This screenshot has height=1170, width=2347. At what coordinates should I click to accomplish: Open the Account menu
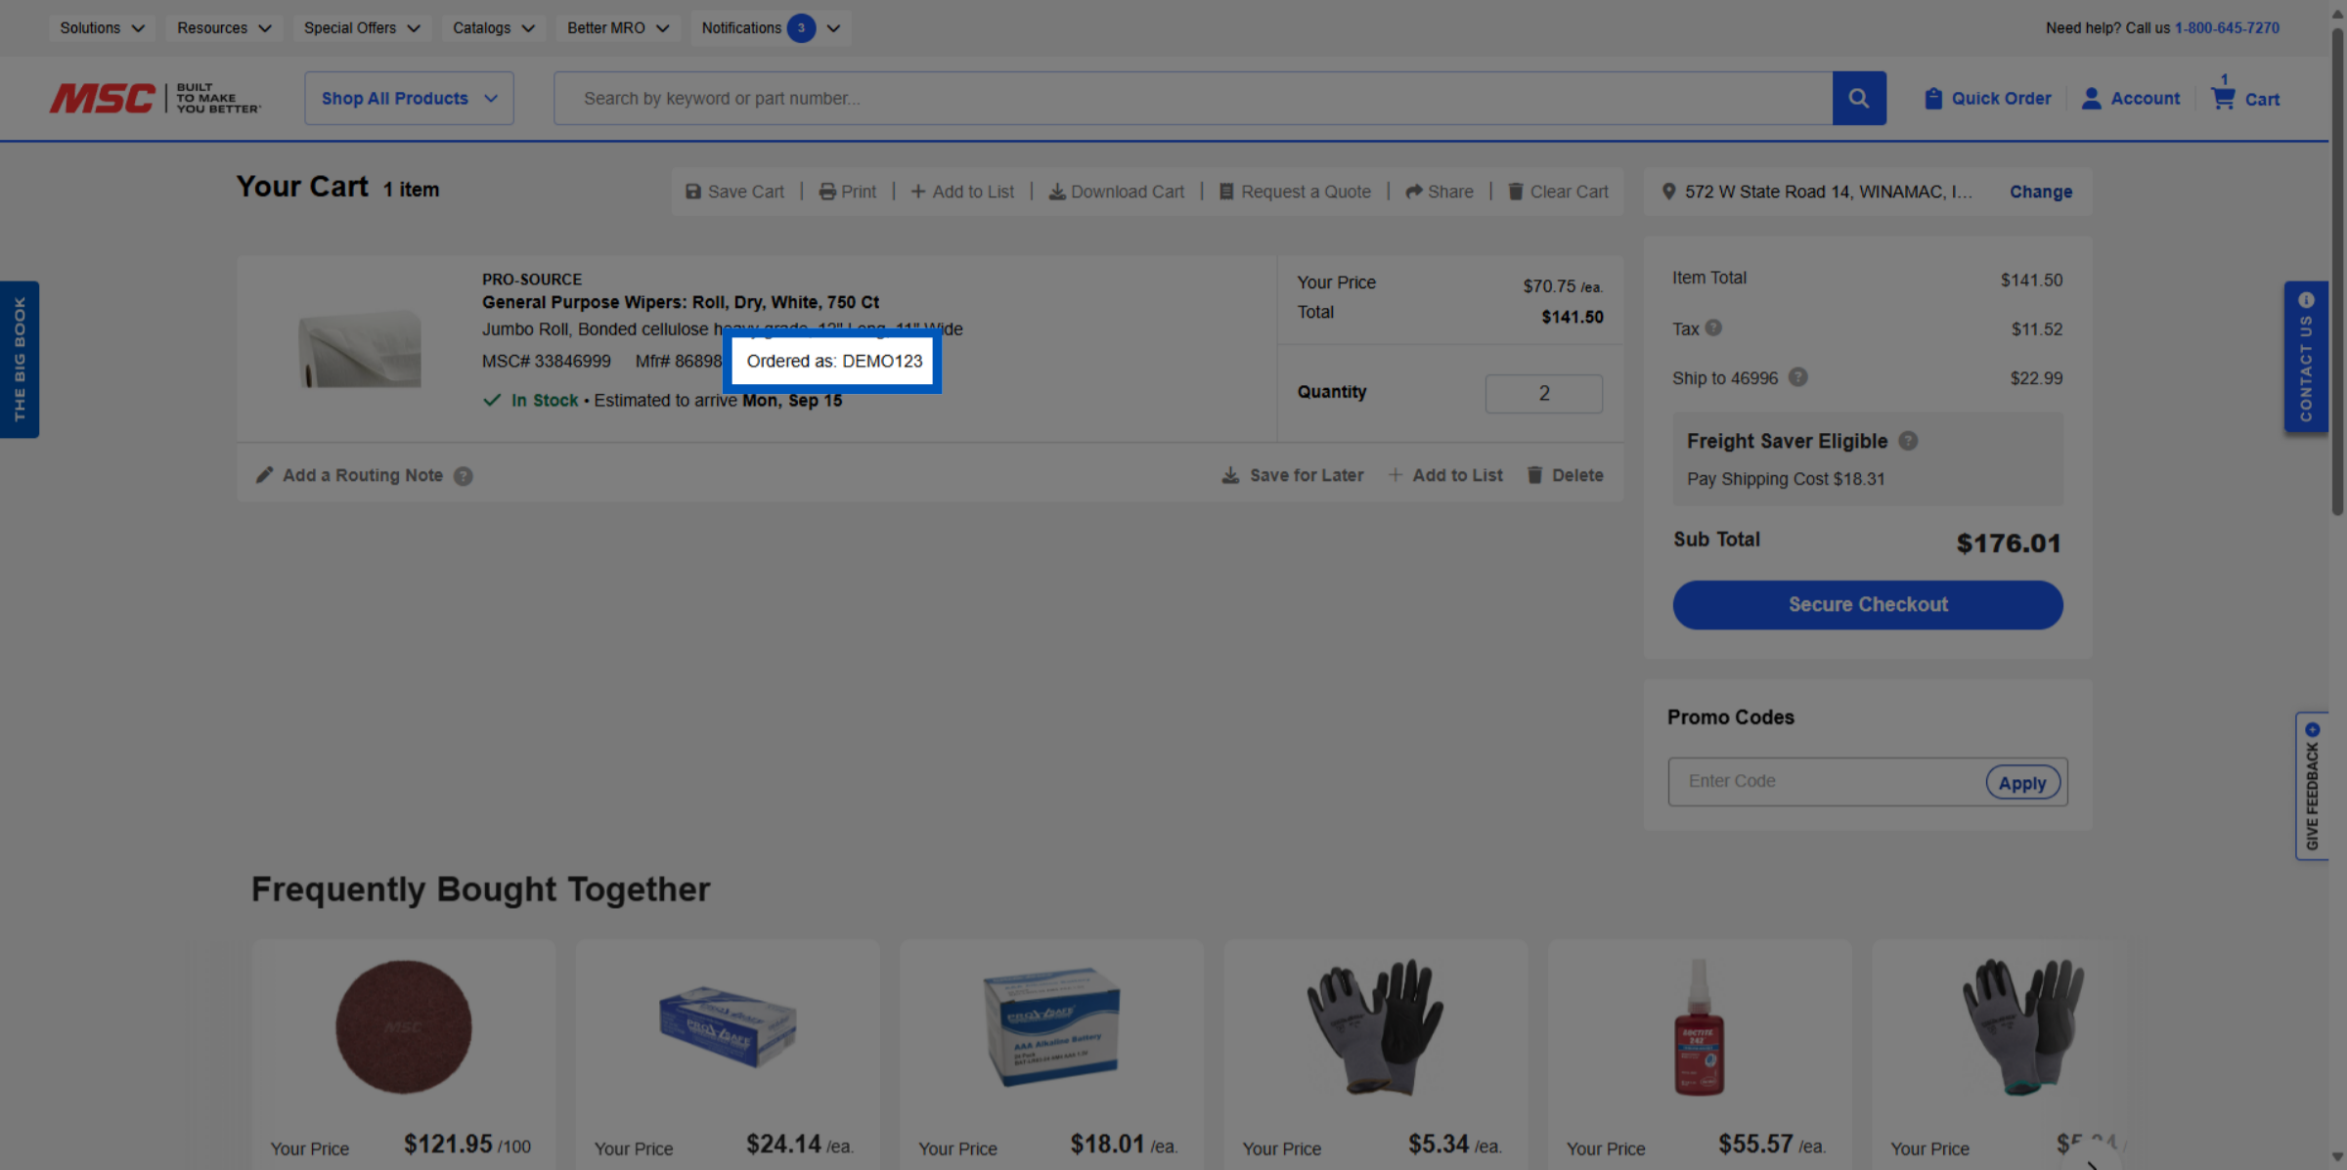2130,98
